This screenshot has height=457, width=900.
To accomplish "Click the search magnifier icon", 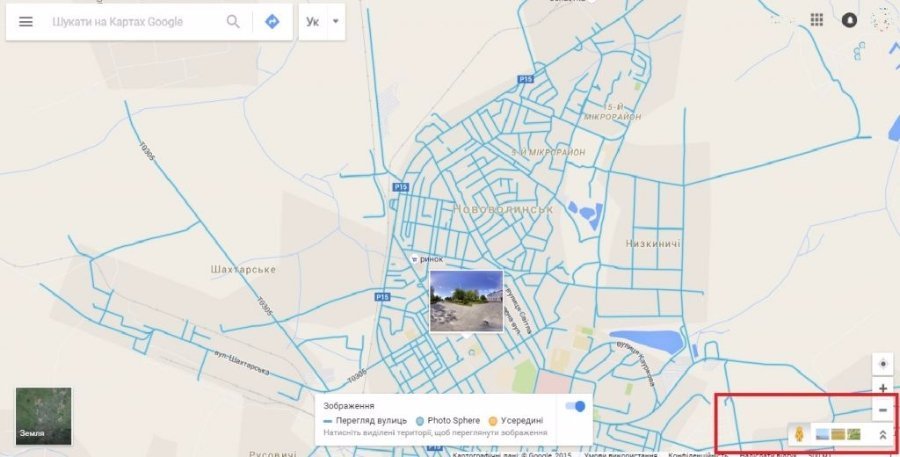I will [233, 22].
